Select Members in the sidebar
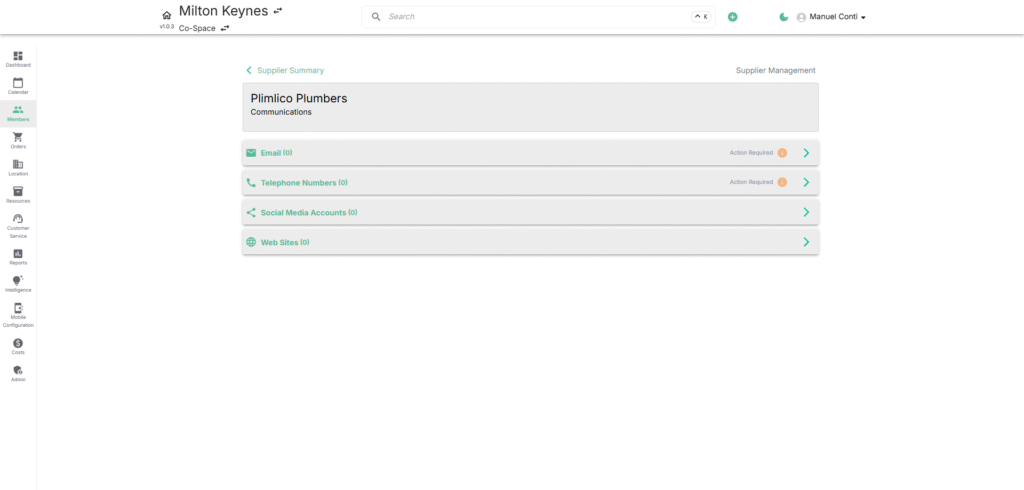The height and width of the screenshot is (490, 1024). [18, 112]
